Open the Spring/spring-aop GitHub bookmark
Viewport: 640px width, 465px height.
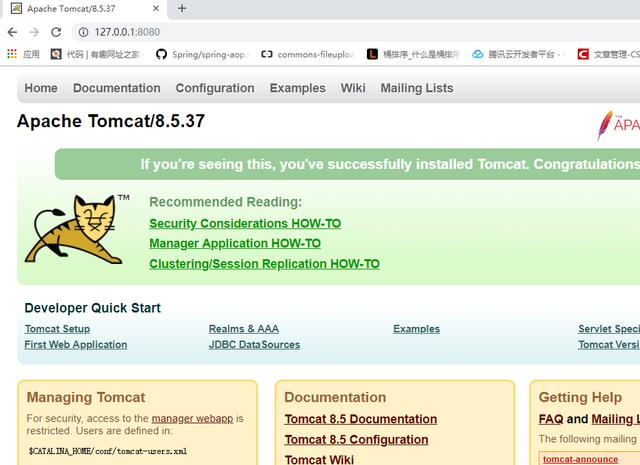pos(202,54)
